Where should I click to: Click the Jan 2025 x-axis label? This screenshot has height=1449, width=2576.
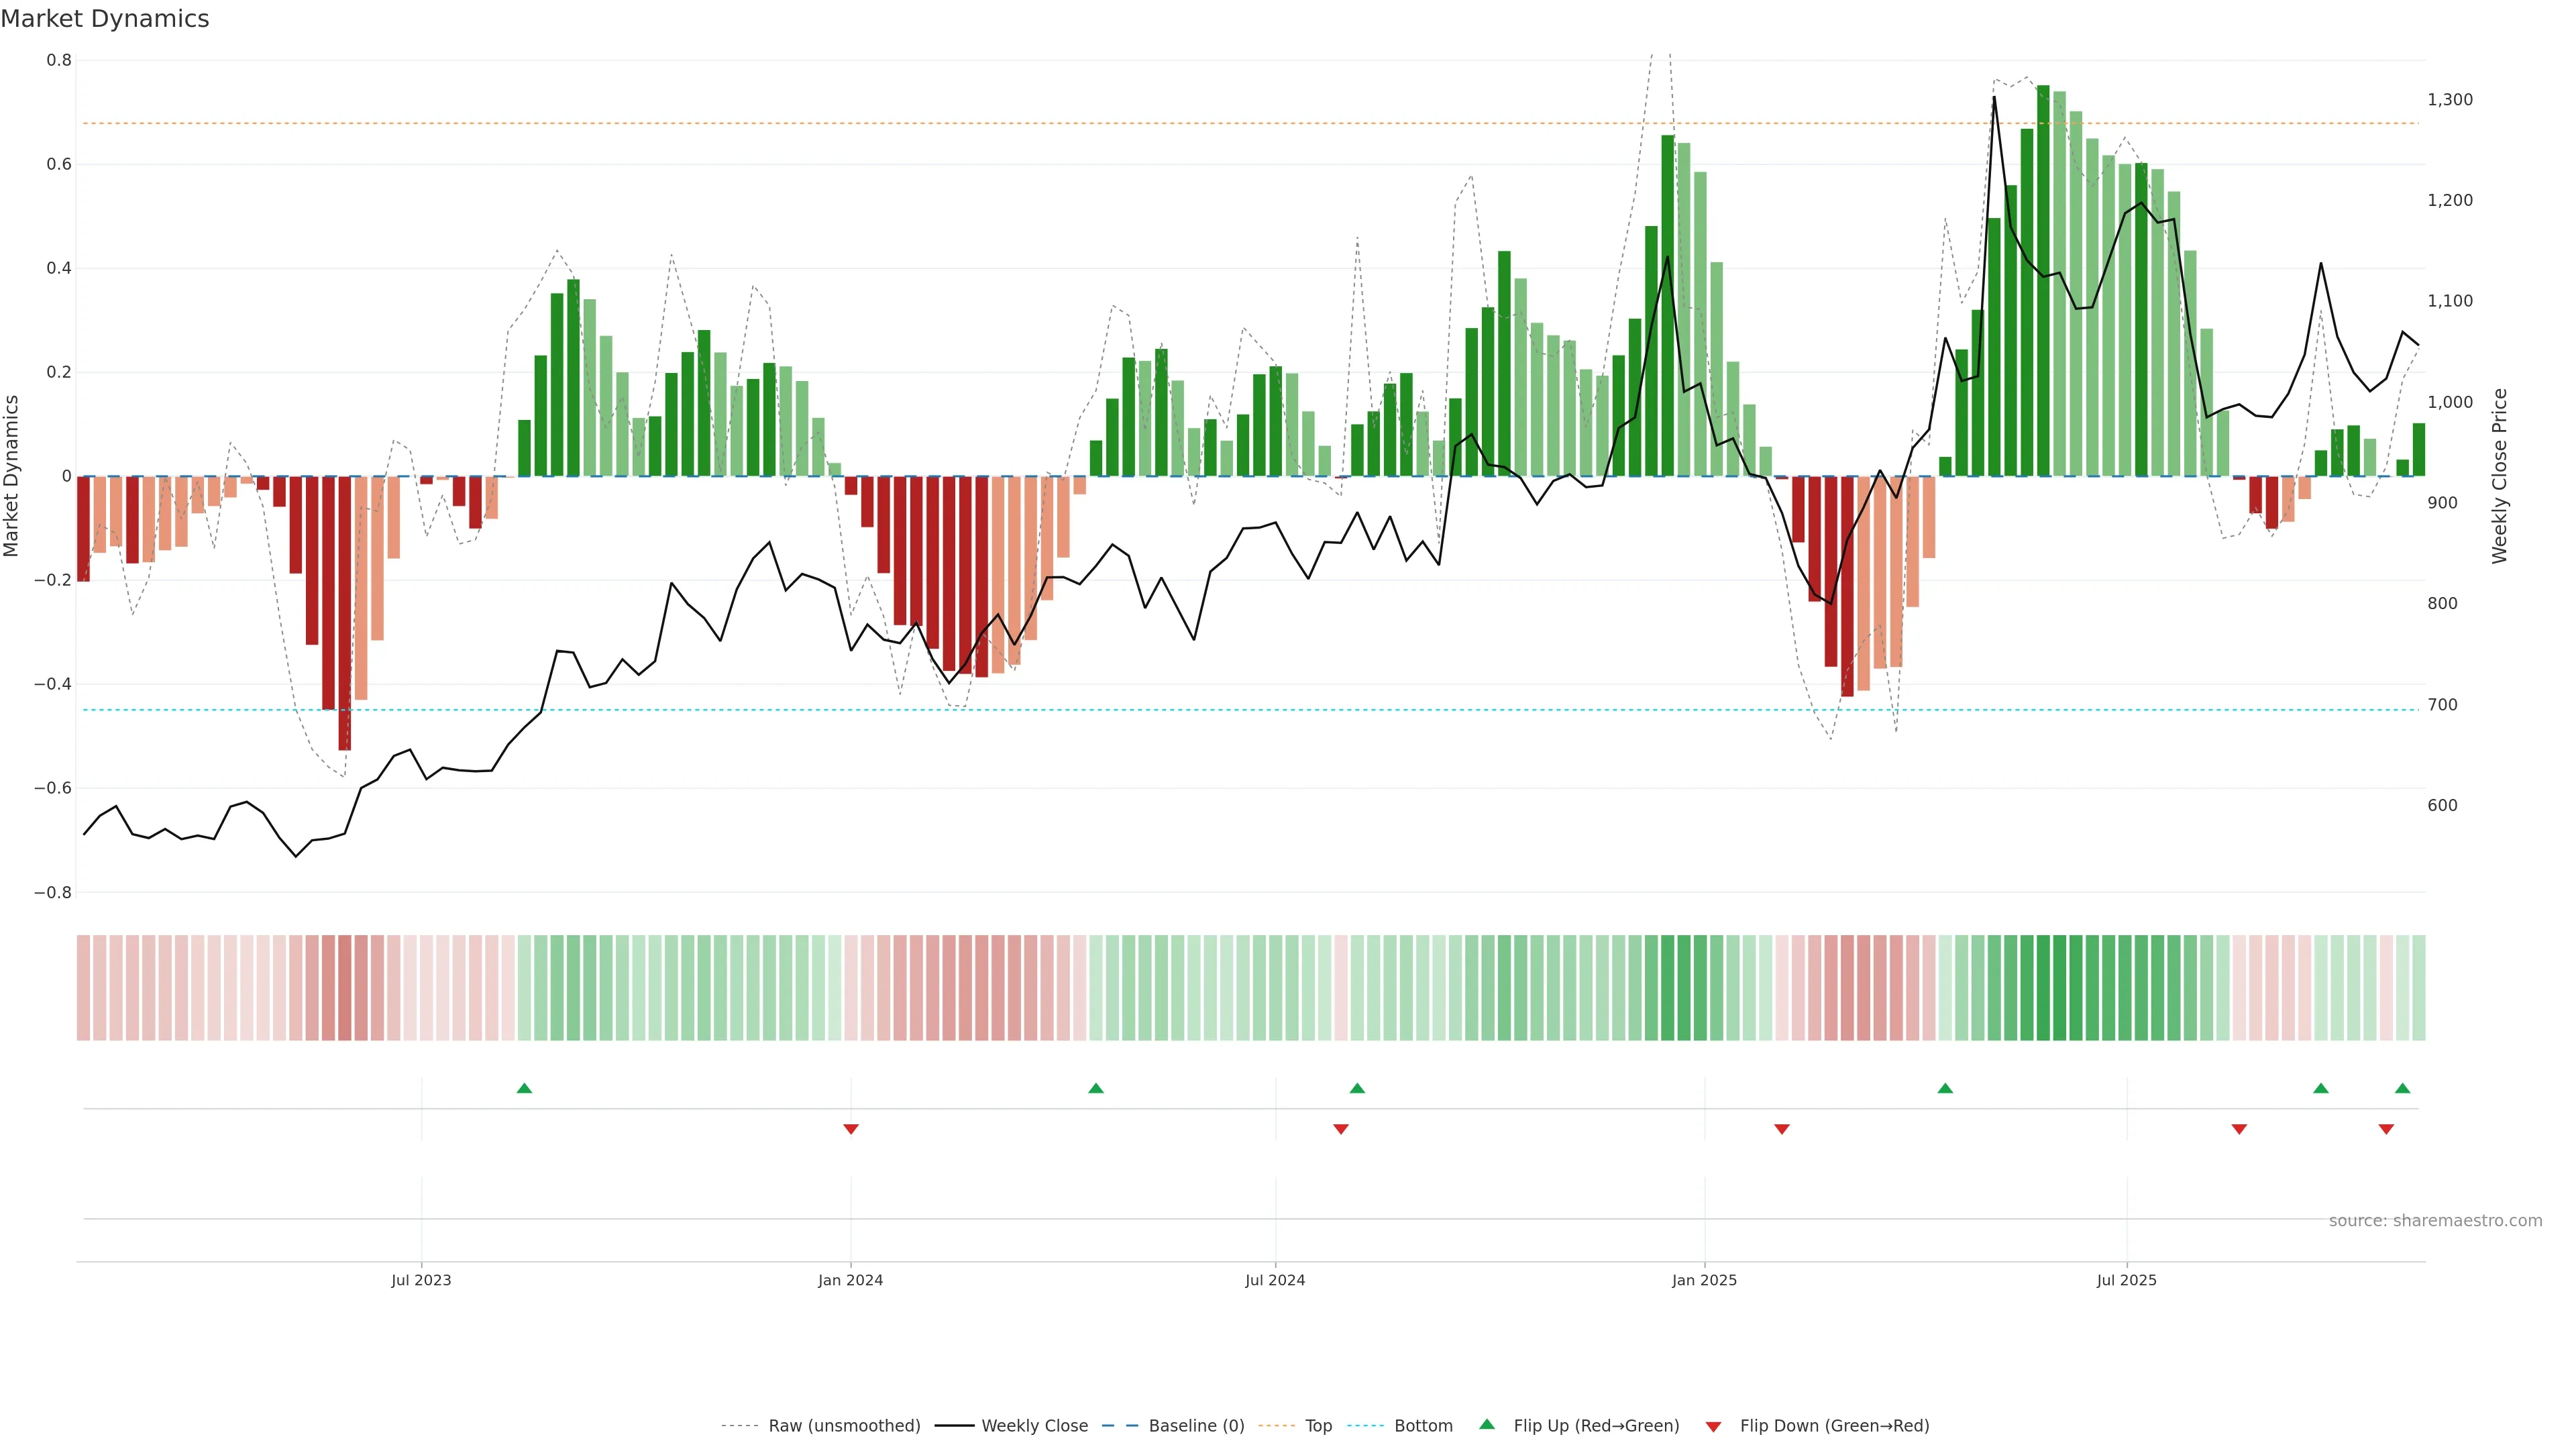click(x=1704, y=1280)
